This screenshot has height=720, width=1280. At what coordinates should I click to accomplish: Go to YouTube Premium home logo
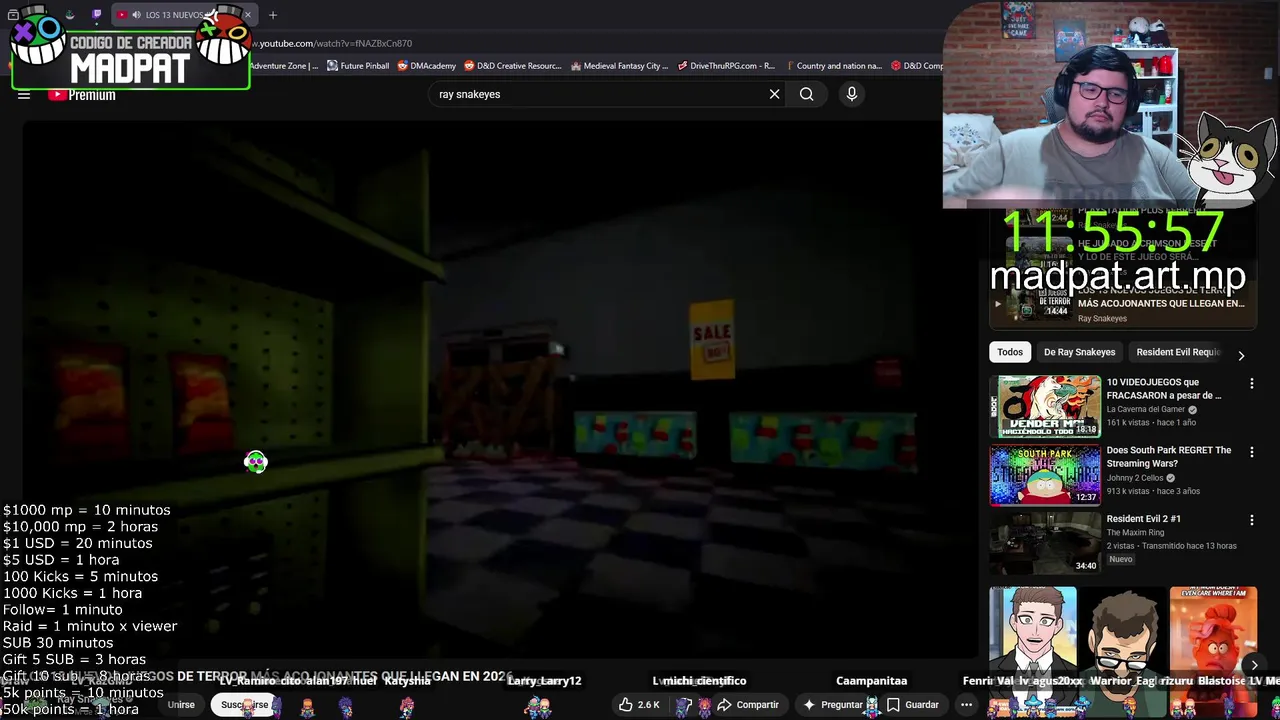tap(82, 95)
